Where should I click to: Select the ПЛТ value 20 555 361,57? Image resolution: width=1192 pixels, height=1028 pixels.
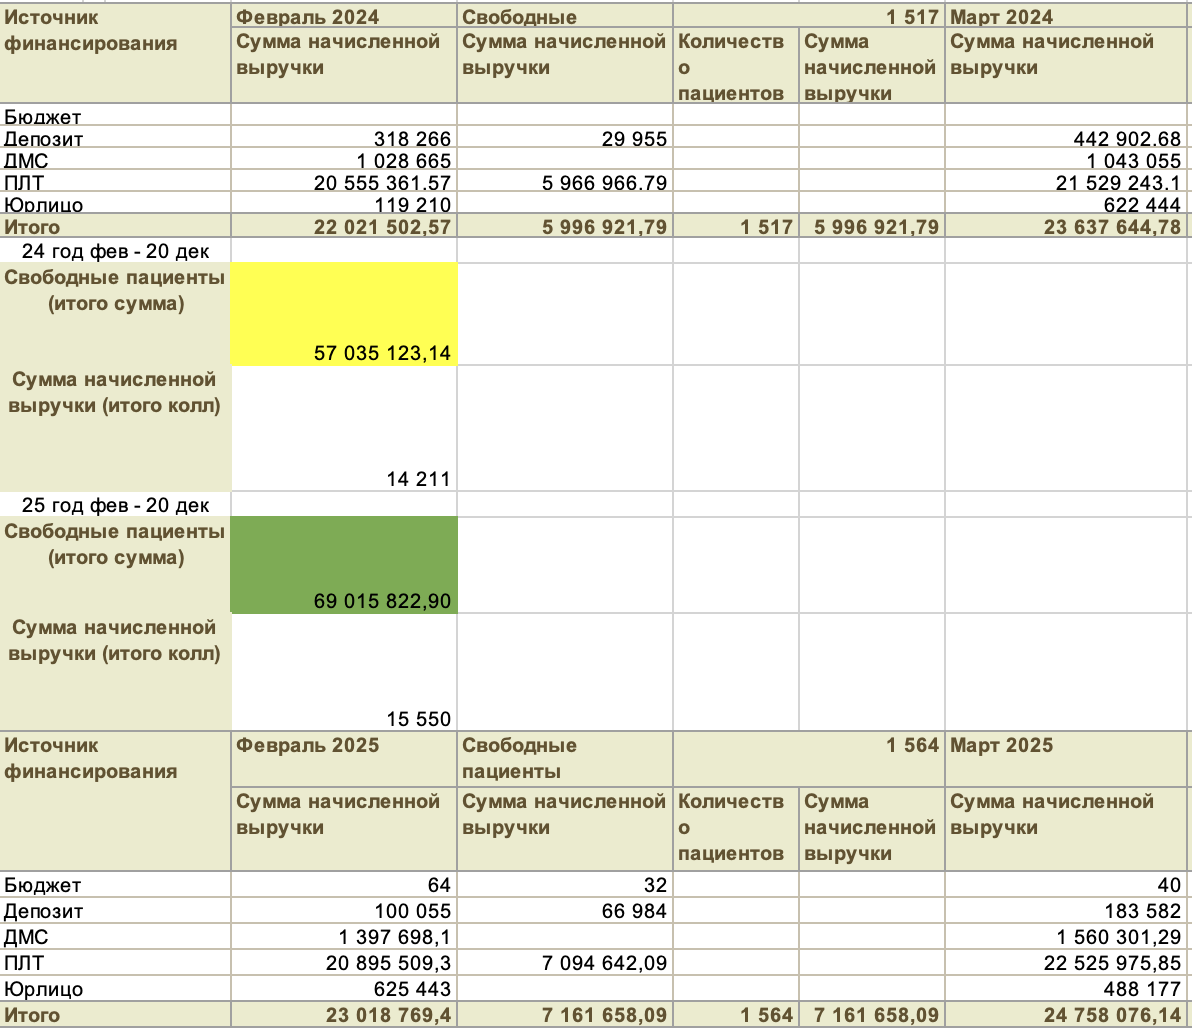point(344,182)
